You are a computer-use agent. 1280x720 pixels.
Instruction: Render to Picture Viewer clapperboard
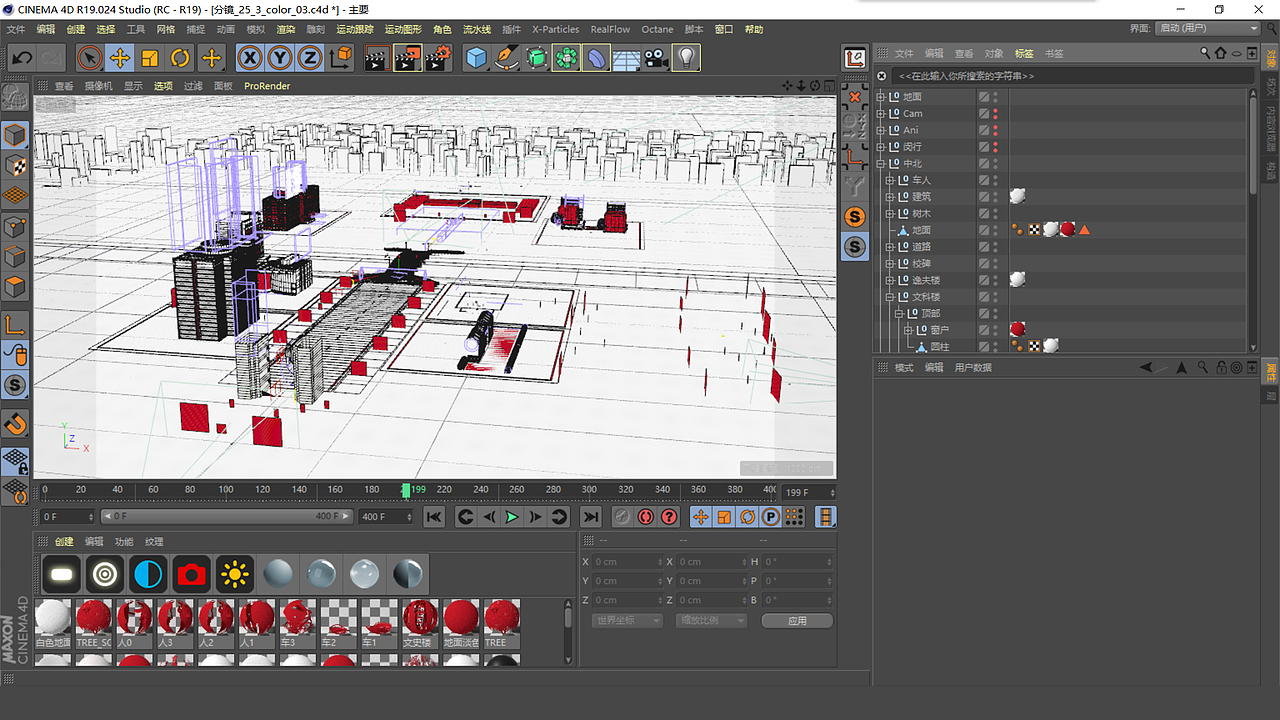(407, 58)
